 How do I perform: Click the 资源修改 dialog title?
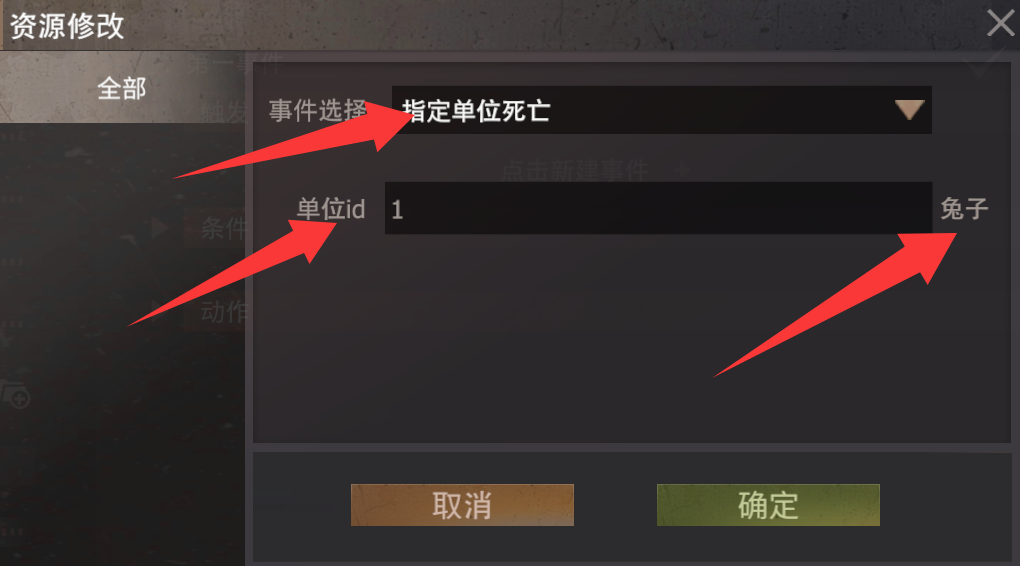[67, 27]
